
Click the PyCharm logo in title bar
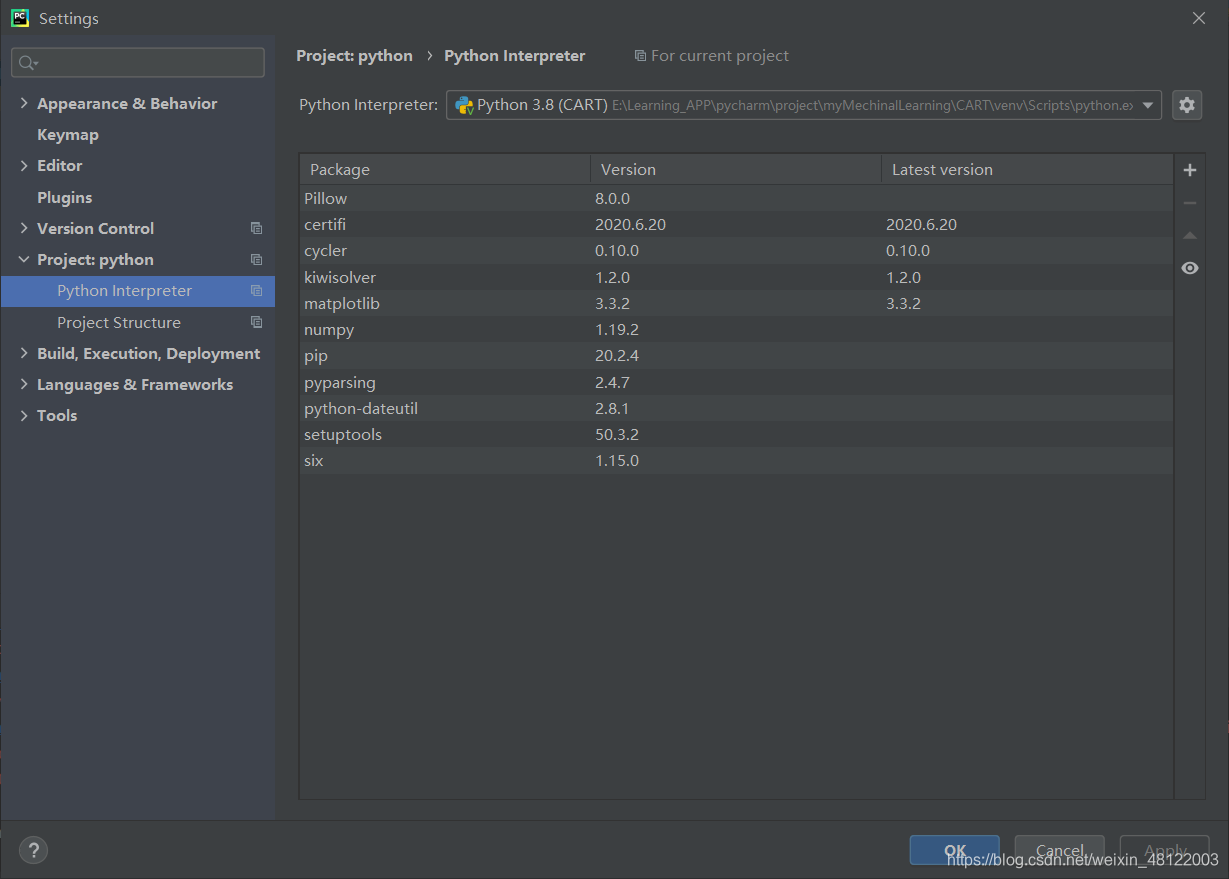point(20,18)
